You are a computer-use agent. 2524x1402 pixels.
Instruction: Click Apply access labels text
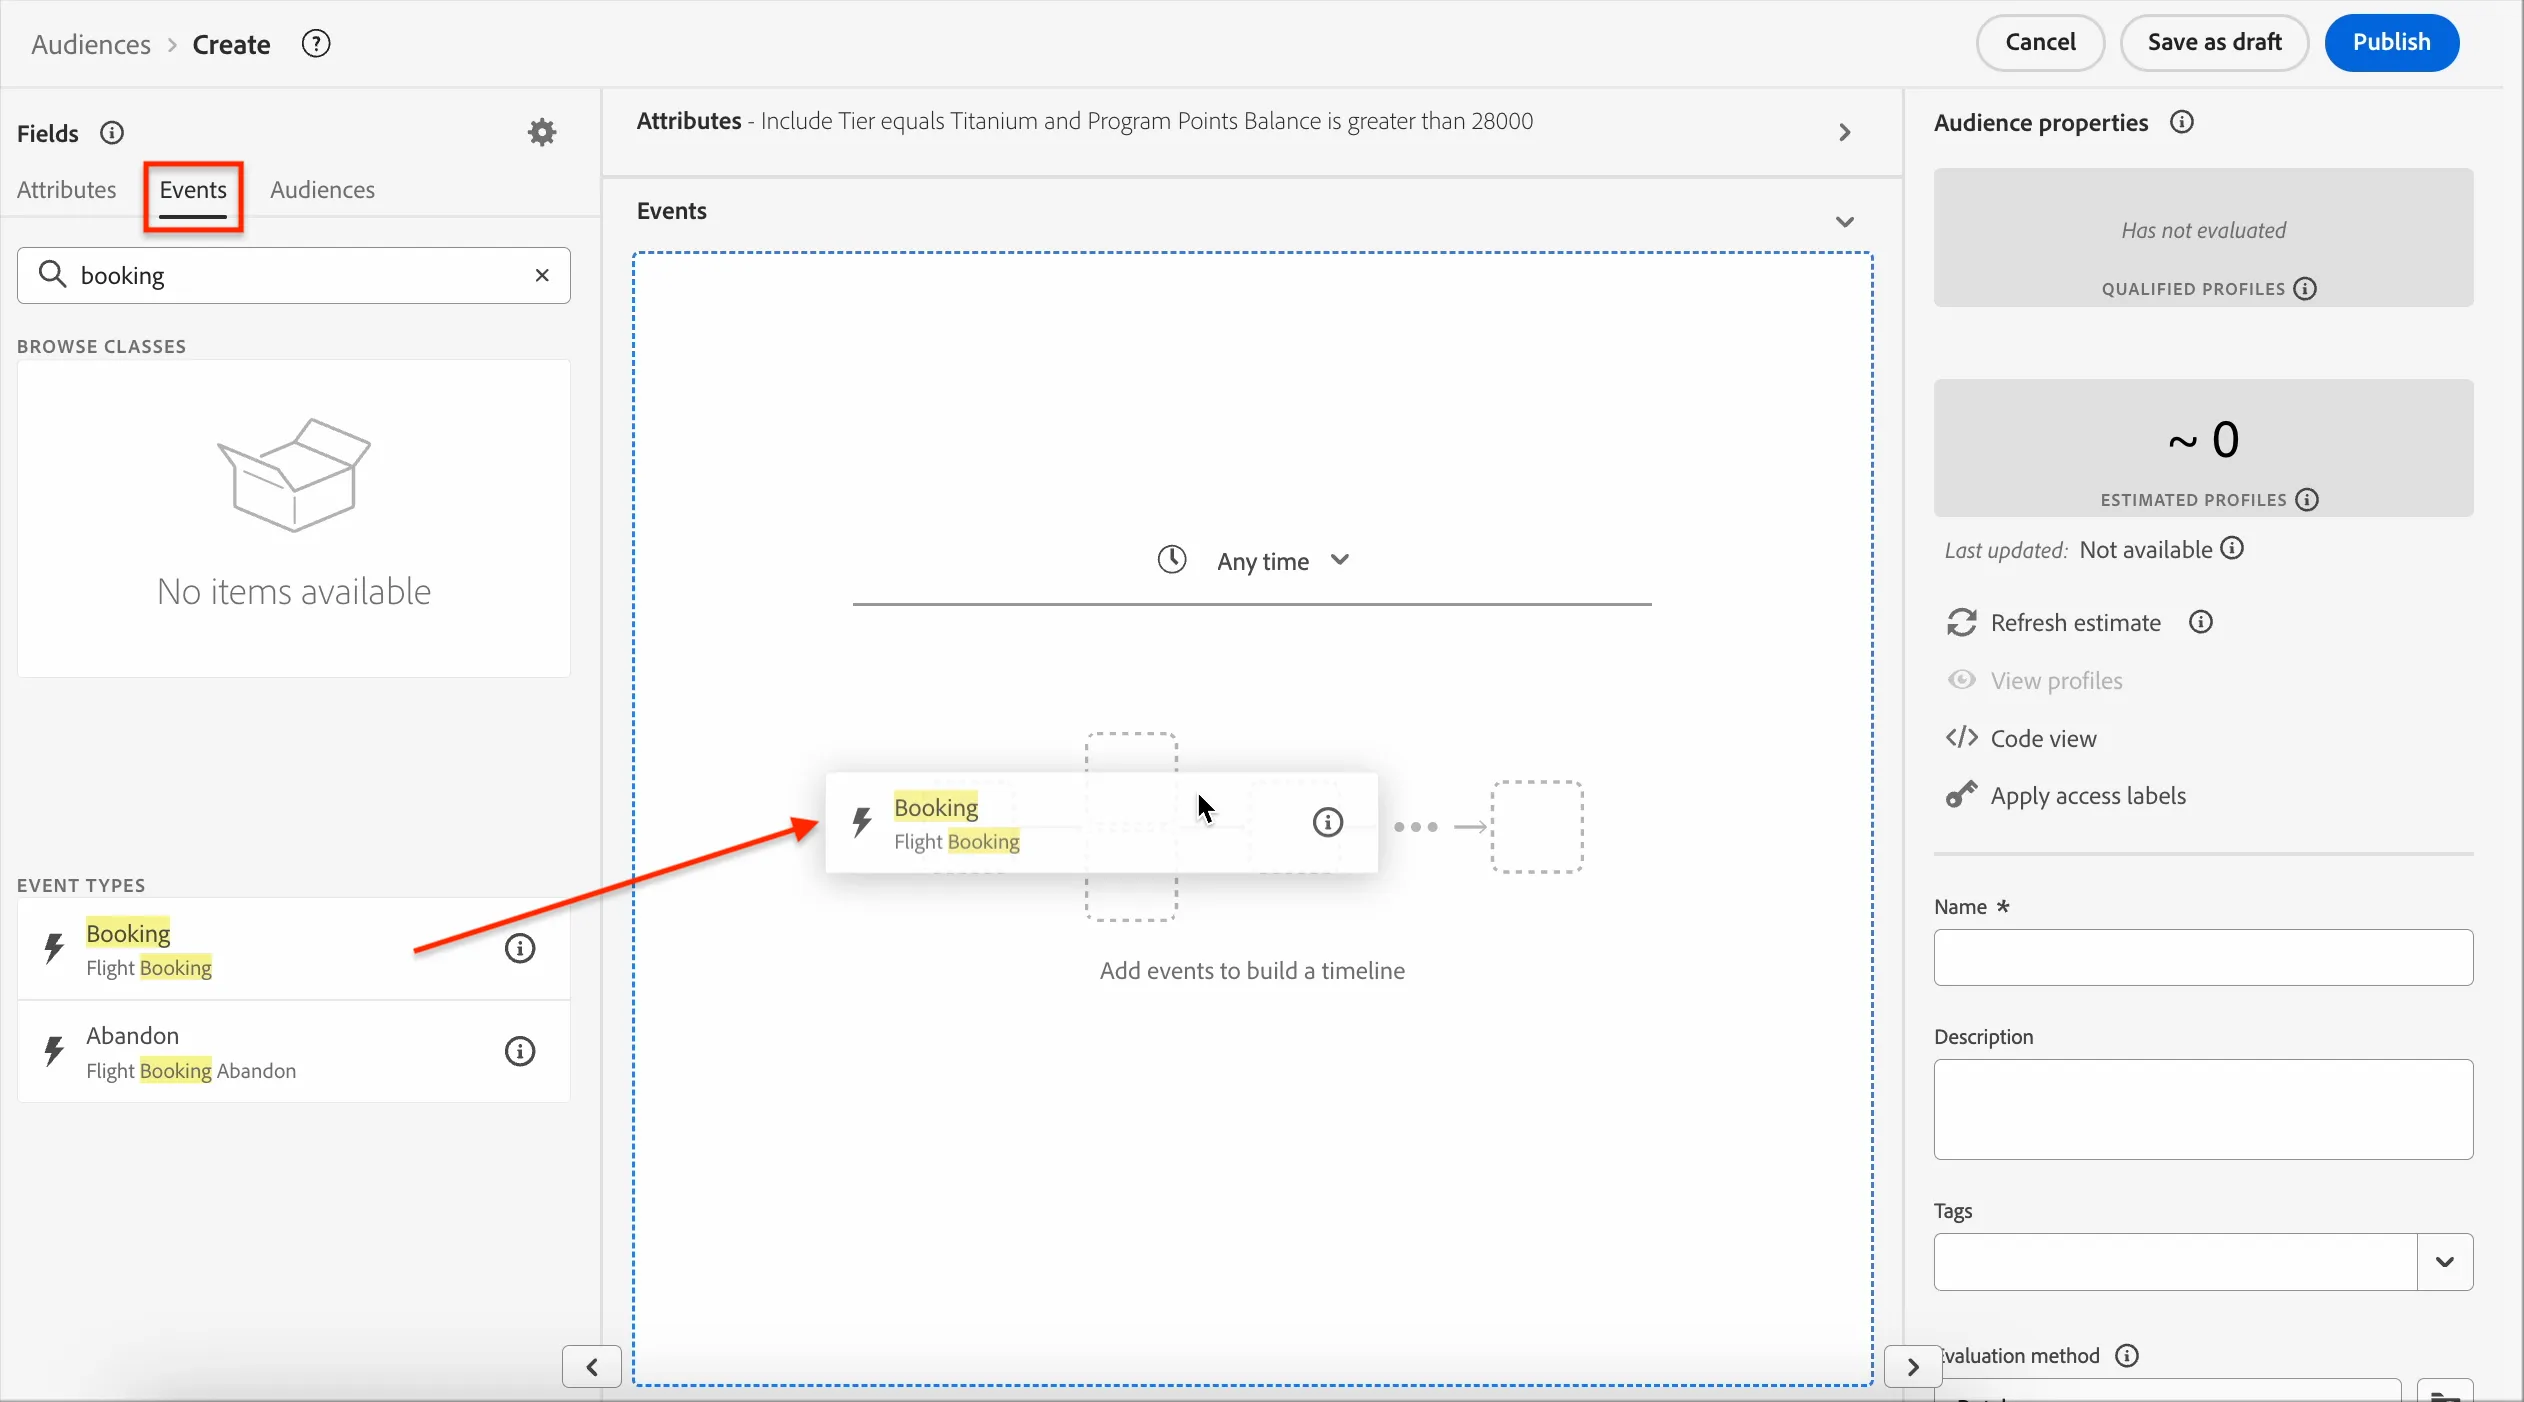2088,796
